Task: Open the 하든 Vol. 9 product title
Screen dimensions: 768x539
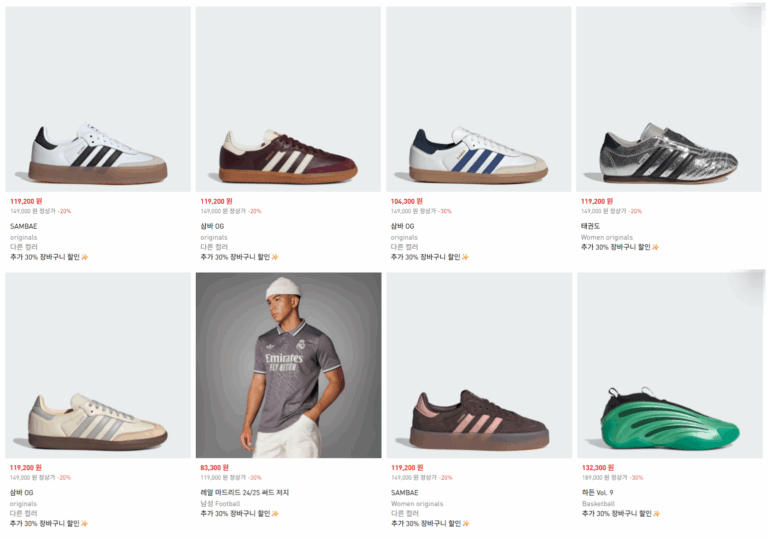Action: coord(599,493)
